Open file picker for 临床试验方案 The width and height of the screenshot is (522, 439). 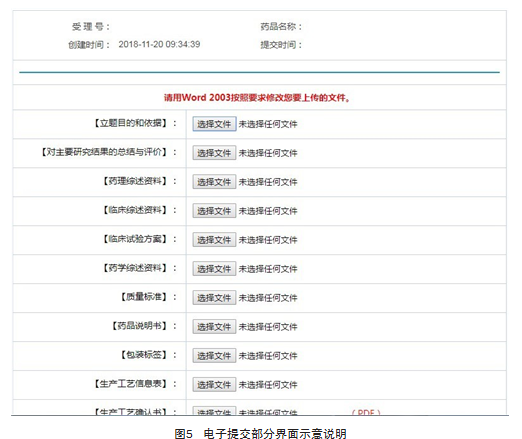click(214, 240)
